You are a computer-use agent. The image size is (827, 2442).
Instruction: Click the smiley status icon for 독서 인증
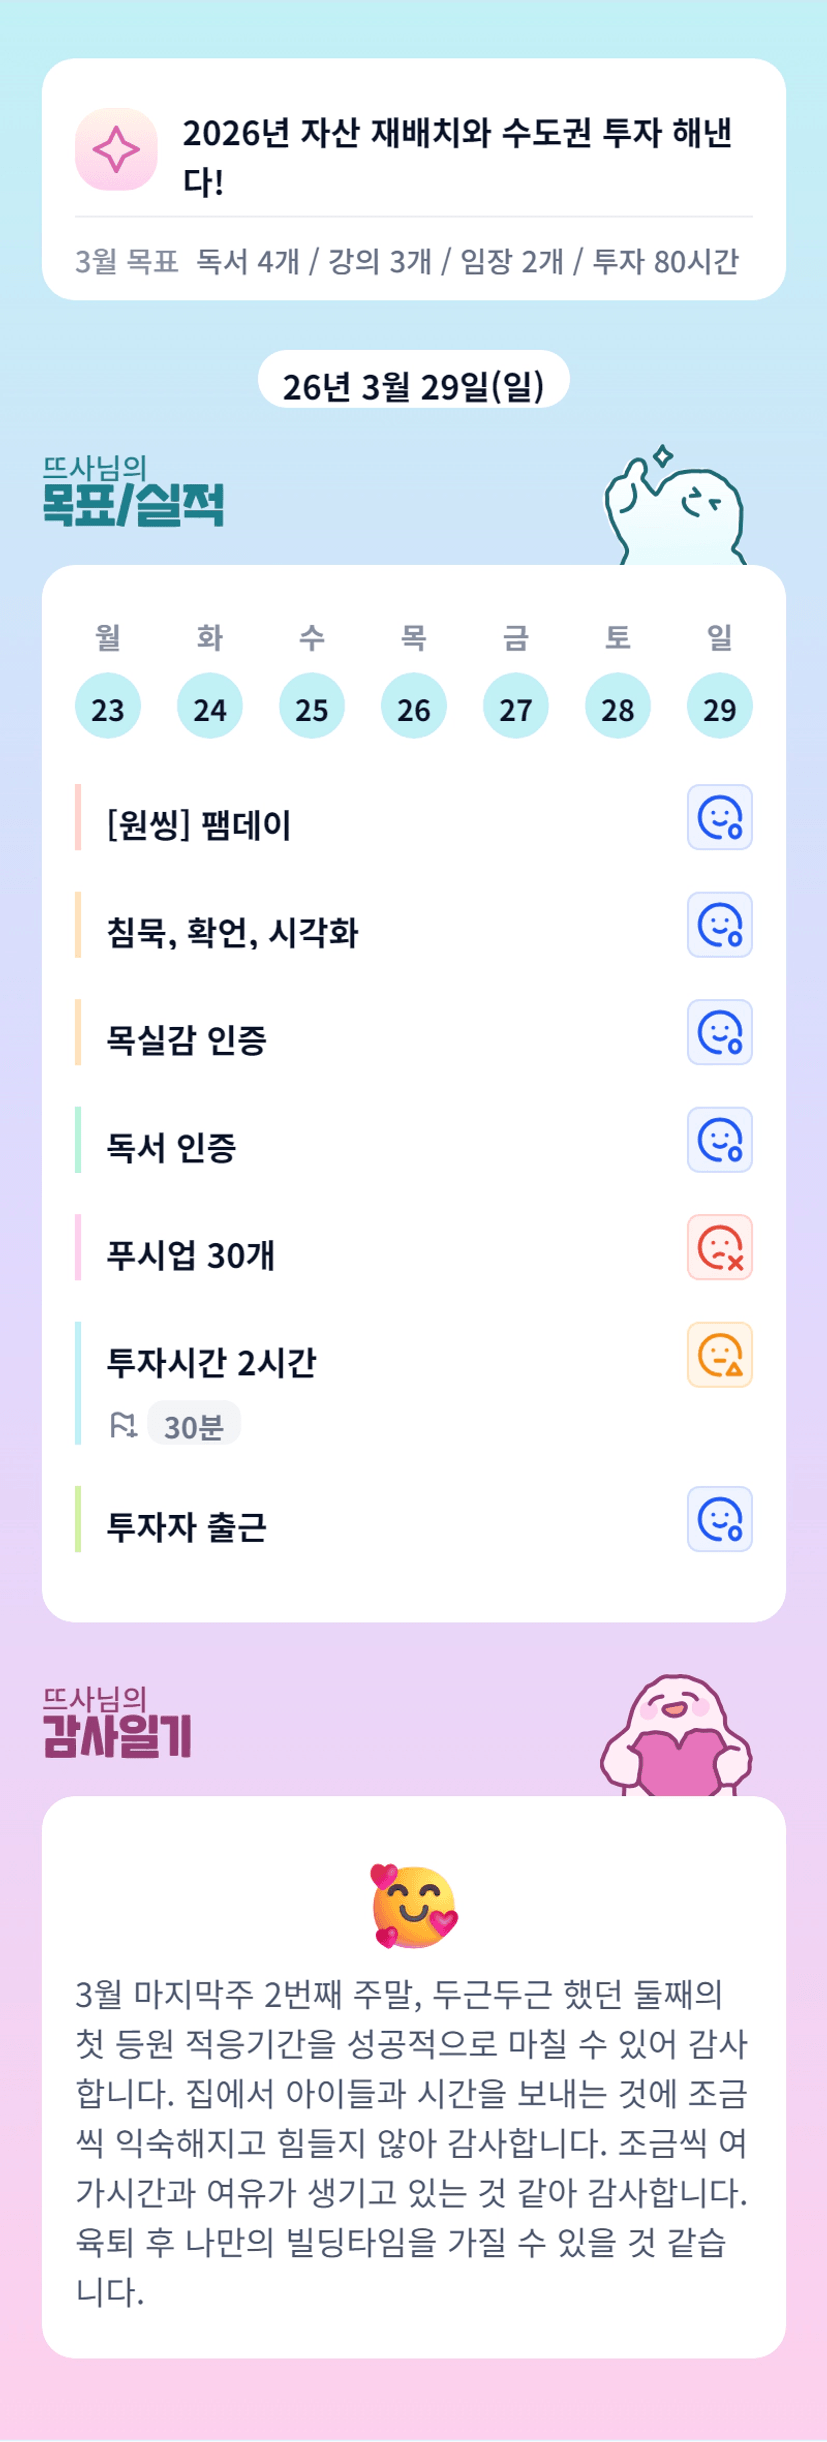click(x=719, y=1140)
